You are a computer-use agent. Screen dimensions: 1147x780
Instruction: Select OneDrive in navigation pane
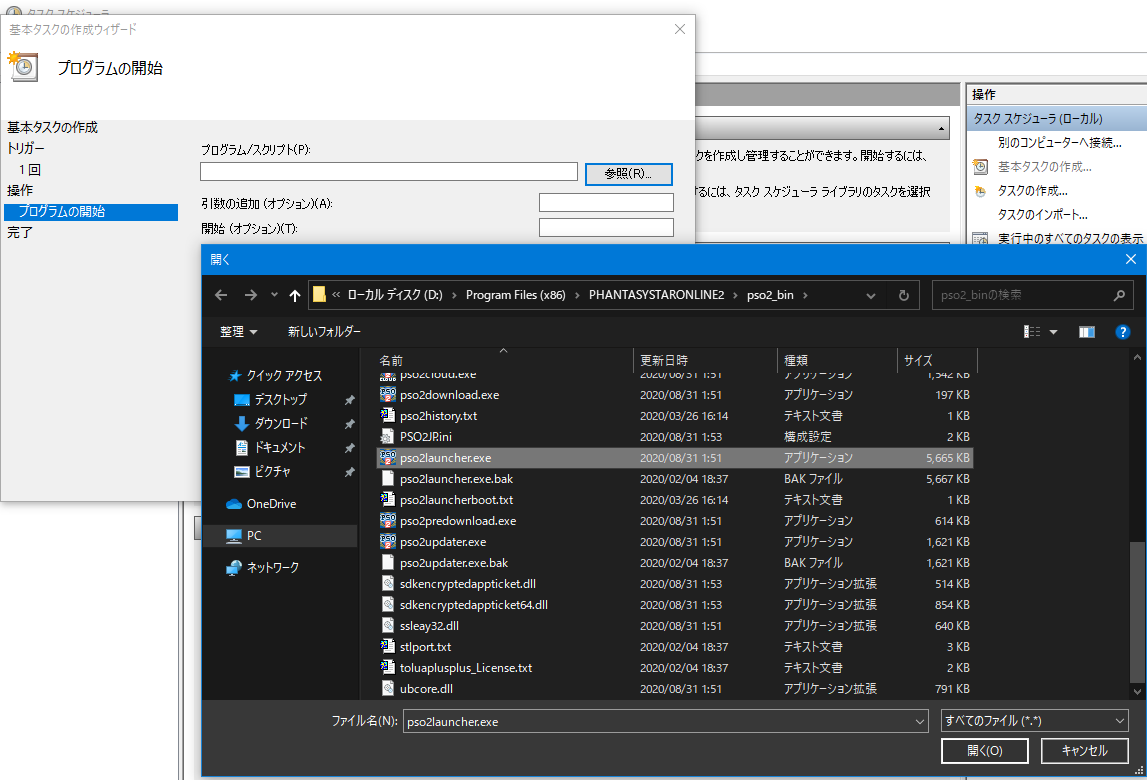pyautogui.click(x=271, y=503)
